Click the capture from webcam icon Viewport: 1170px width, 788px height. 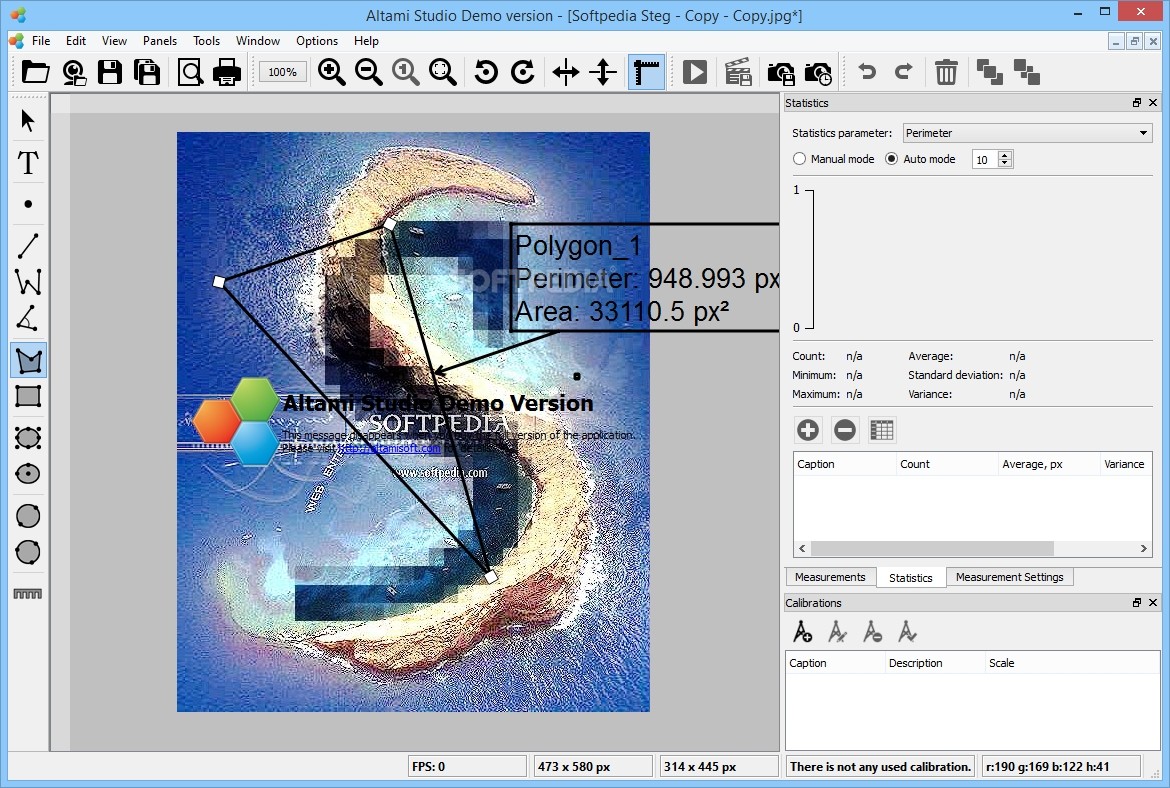coord(74,72)
